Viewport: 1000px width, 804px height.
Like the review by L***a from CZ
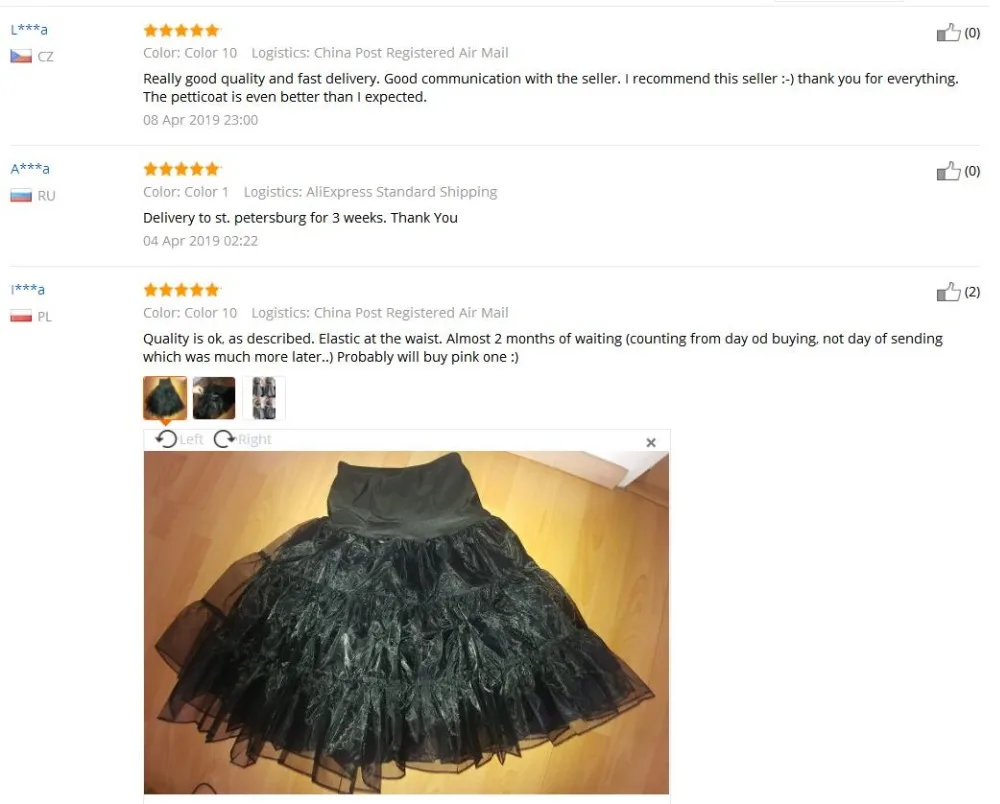pos(948,33)
